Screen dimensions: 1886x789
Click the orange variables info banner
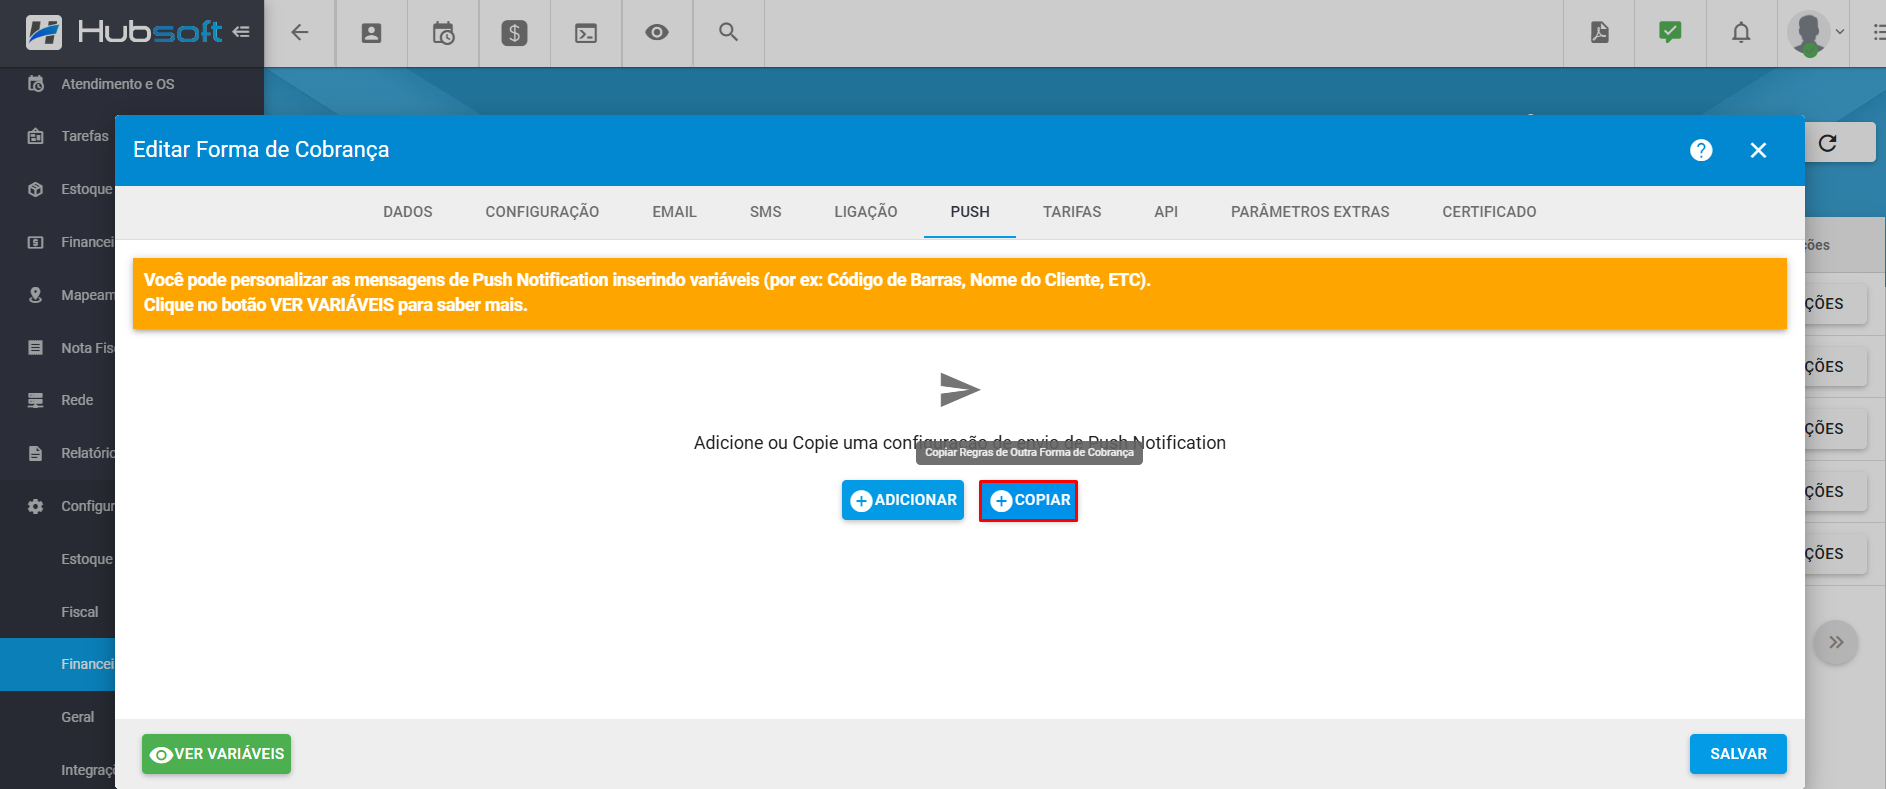pos(960,293)
